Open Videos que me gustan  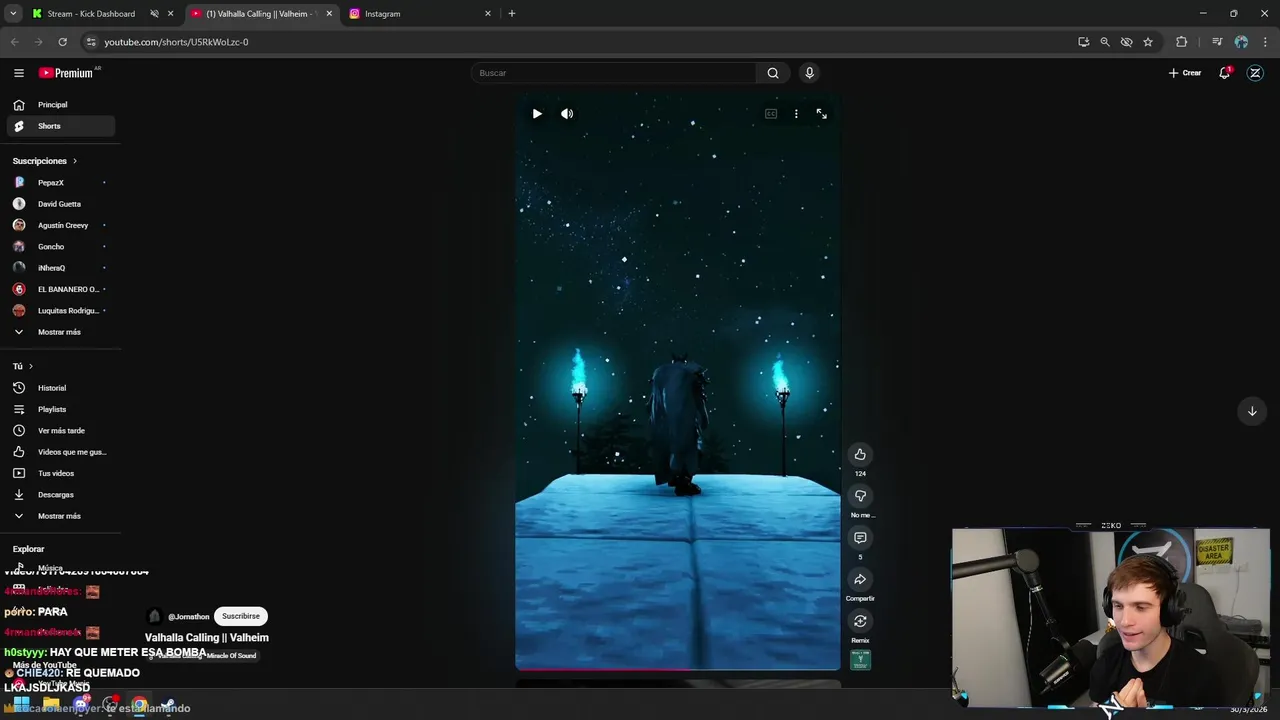click(x=60, y=452)
